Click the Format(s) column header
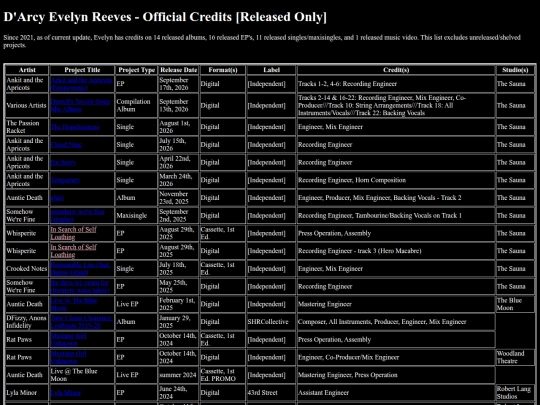This screenshot has width=540, height=405. point(223,70)
